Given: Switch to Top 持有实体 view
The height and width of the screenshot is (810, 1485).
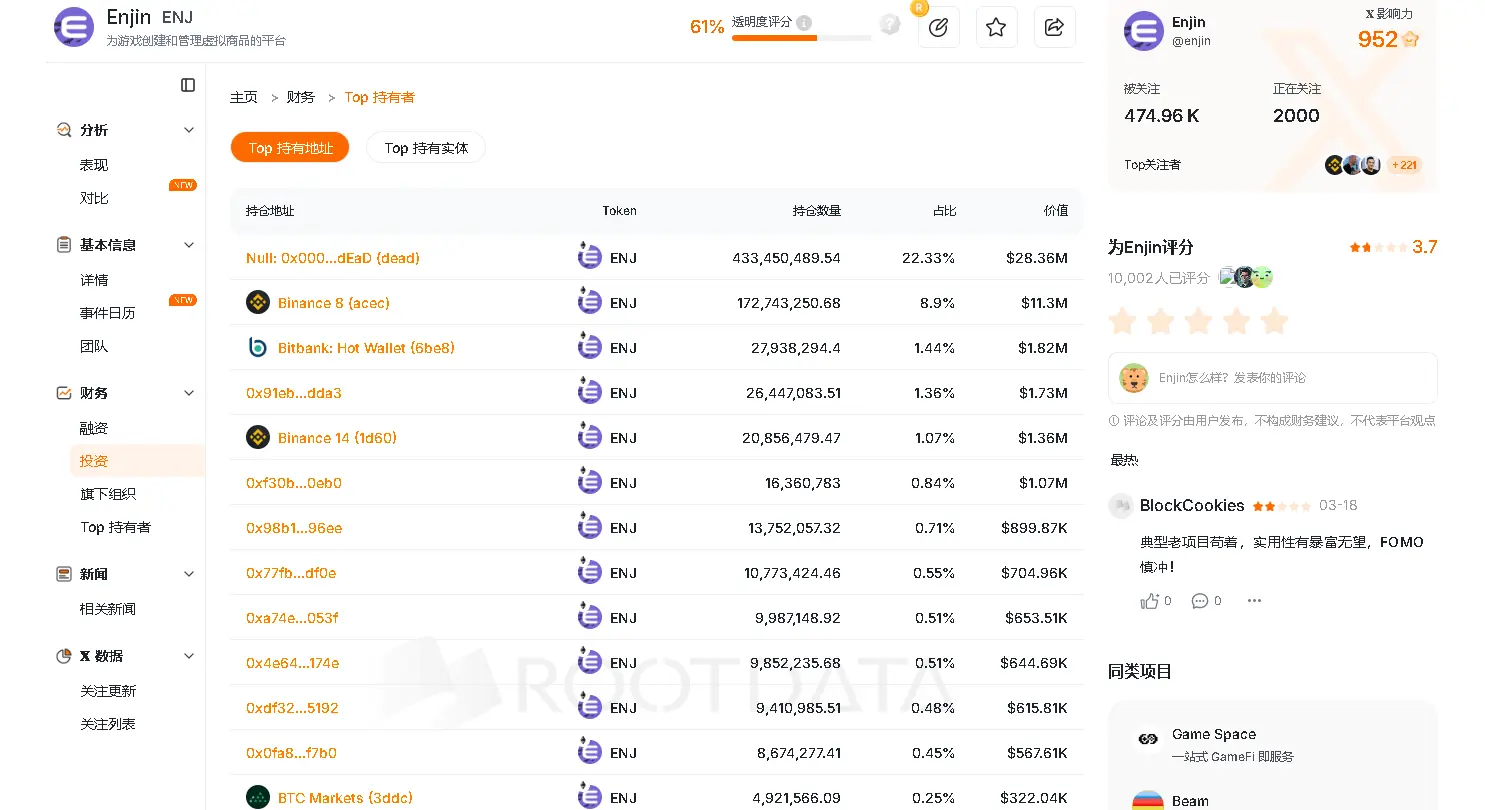Looking at the screenshot, I should pos(426,148).
